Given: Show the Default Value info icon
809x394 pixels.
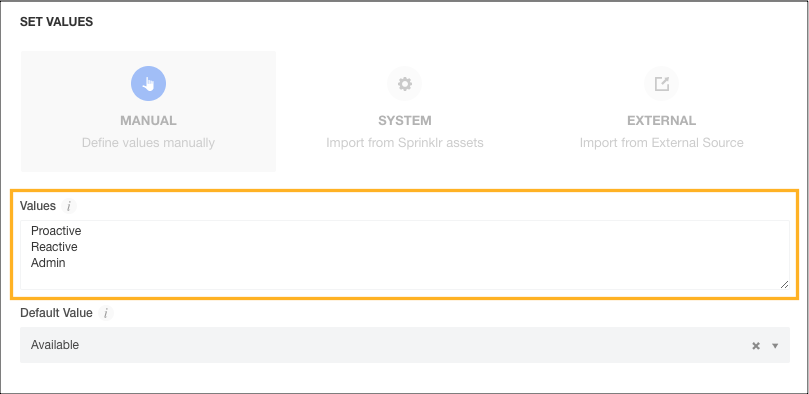Looking at the screenshot, I should pyautogui.click(x=106, y=313).
